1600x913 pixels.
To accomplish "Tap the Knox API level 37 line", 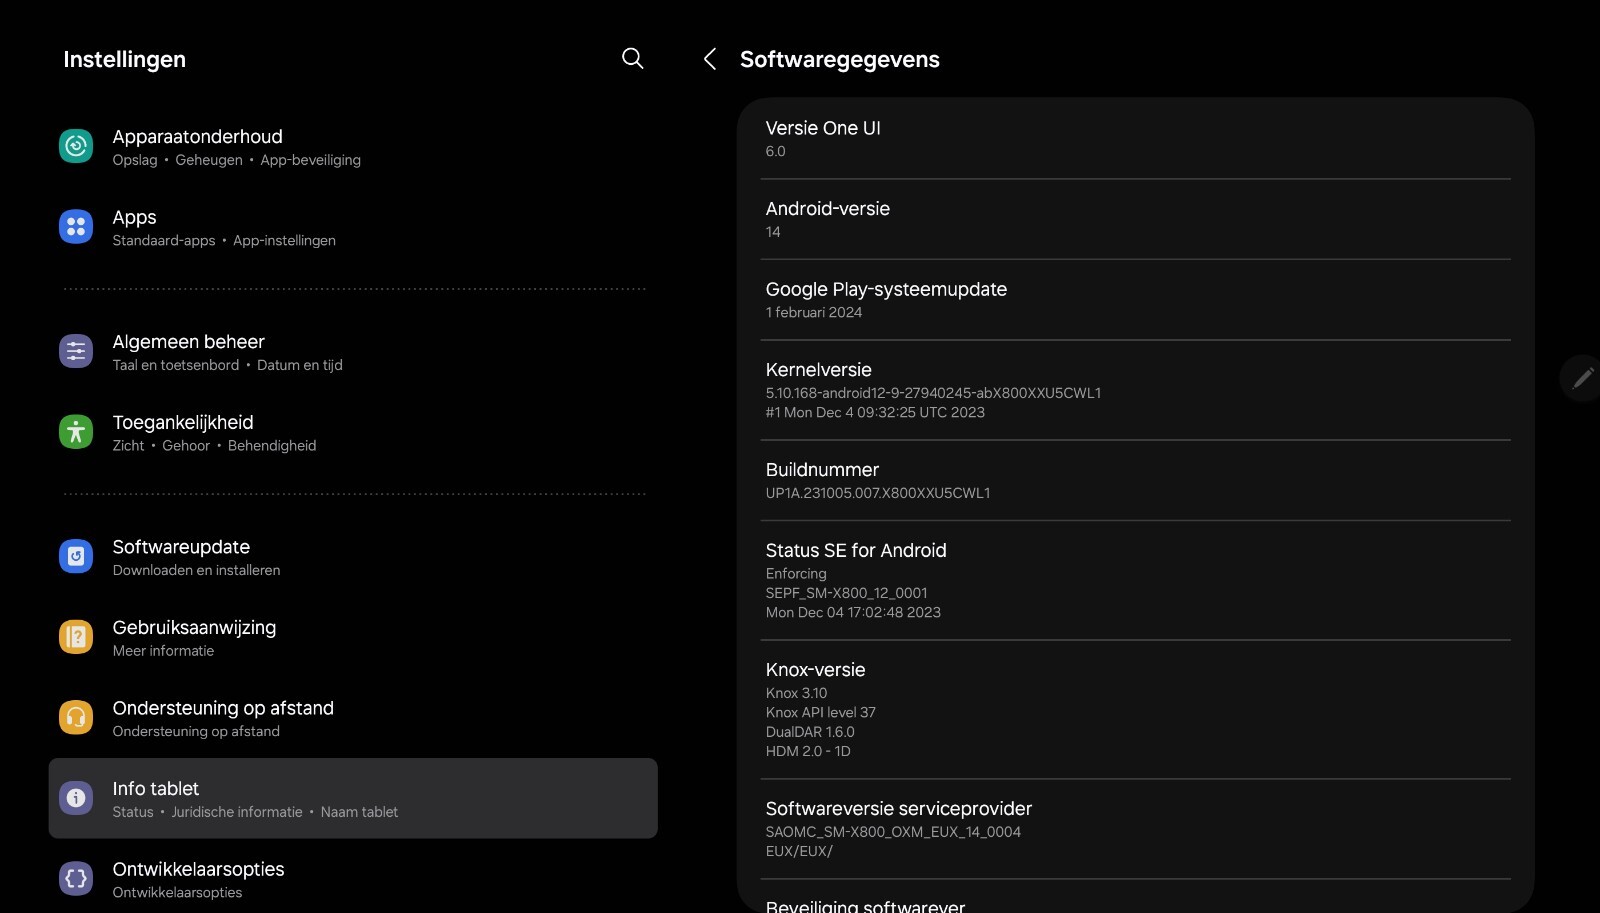I will [820, 713].
